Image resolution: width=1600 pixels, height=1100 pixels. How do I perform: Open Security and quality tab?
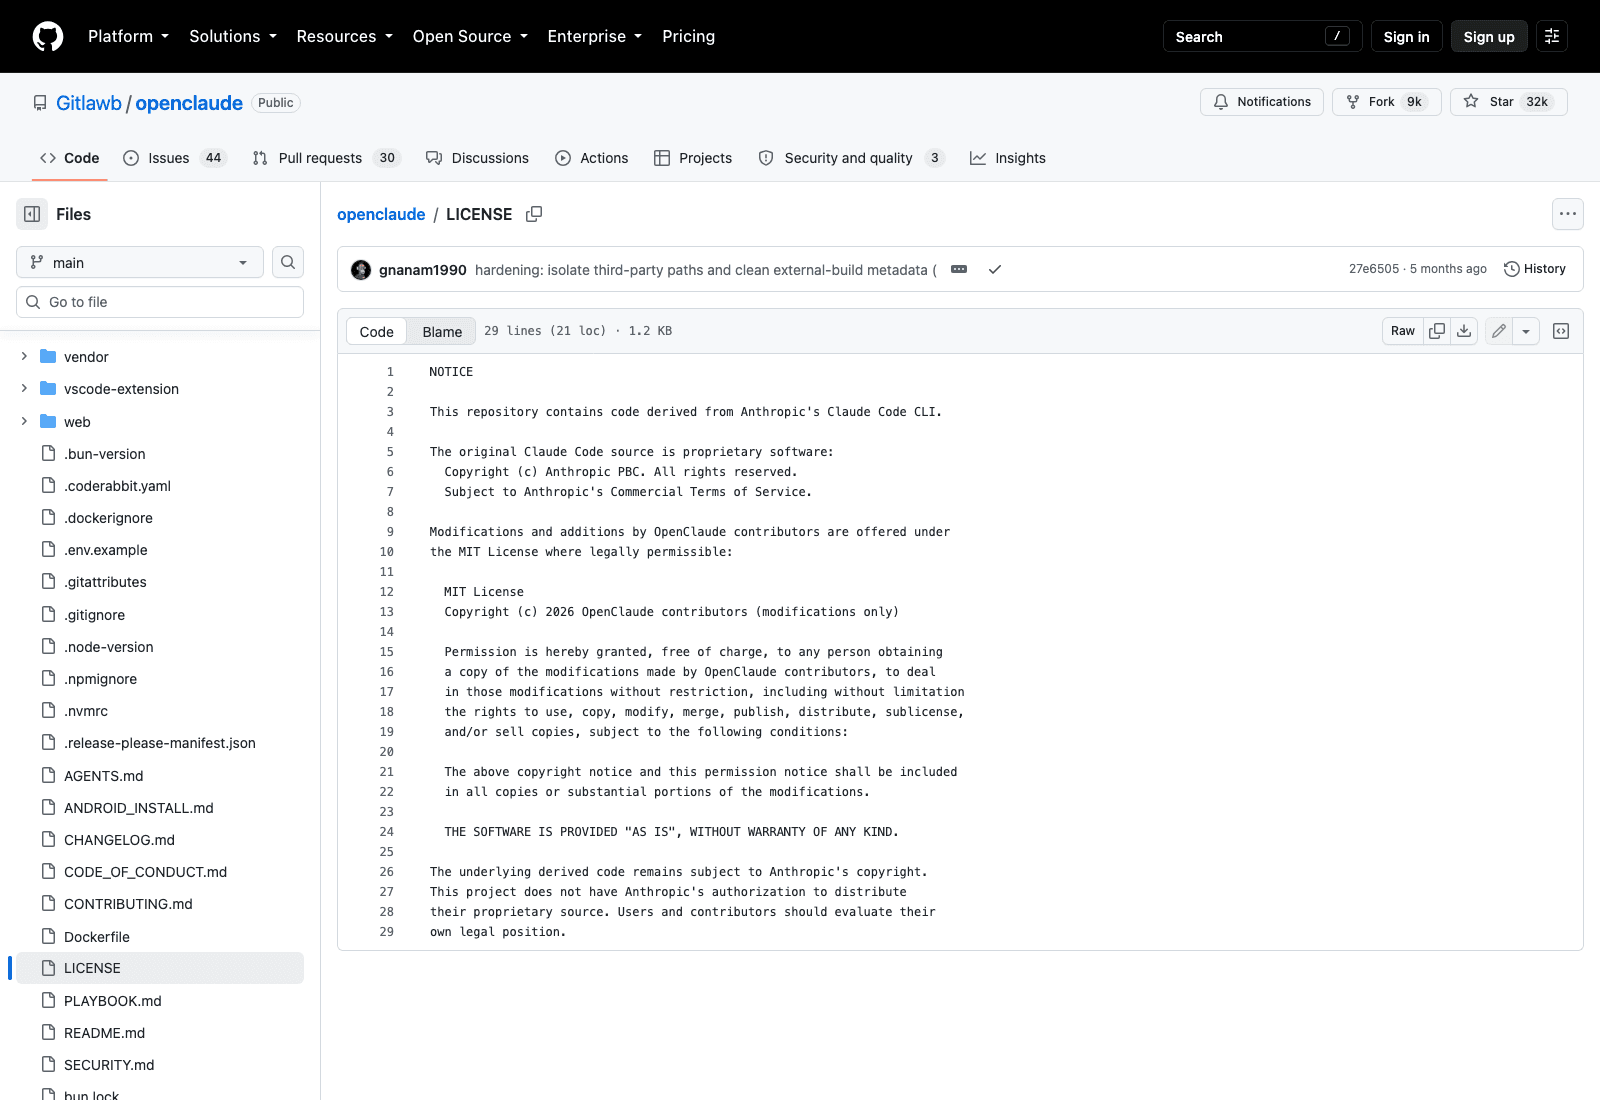click(x=851, y=158)
